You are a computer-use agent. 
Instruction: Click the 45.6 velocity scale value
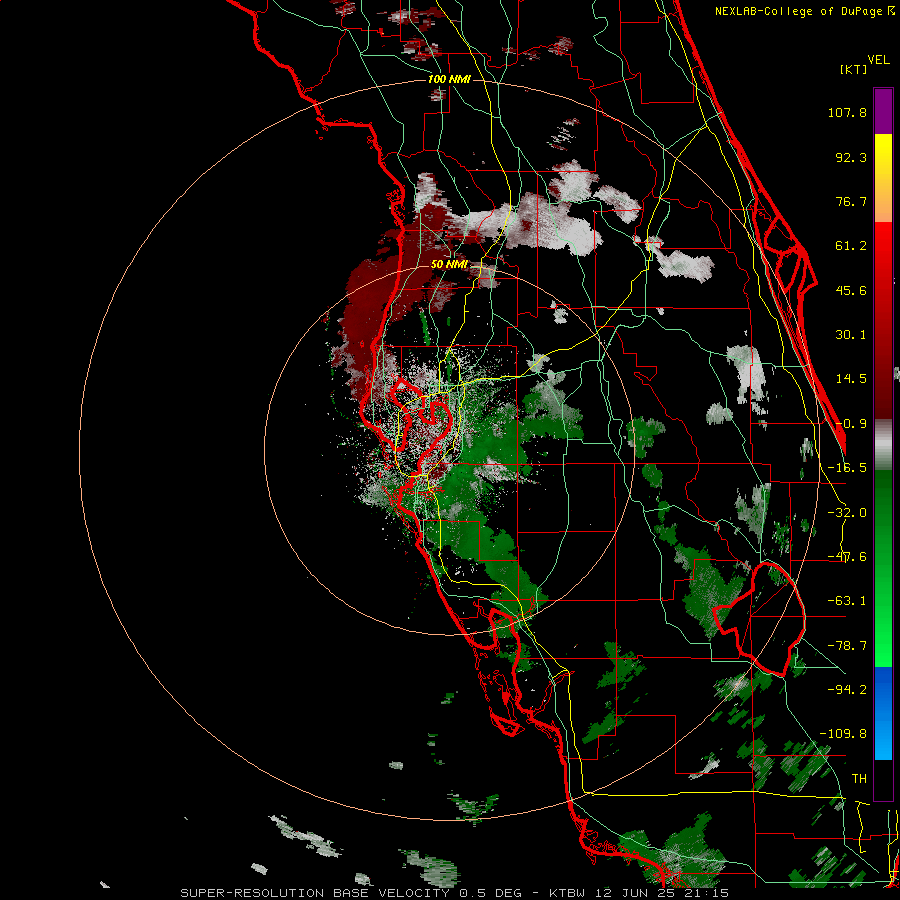[x=851, y=290]
